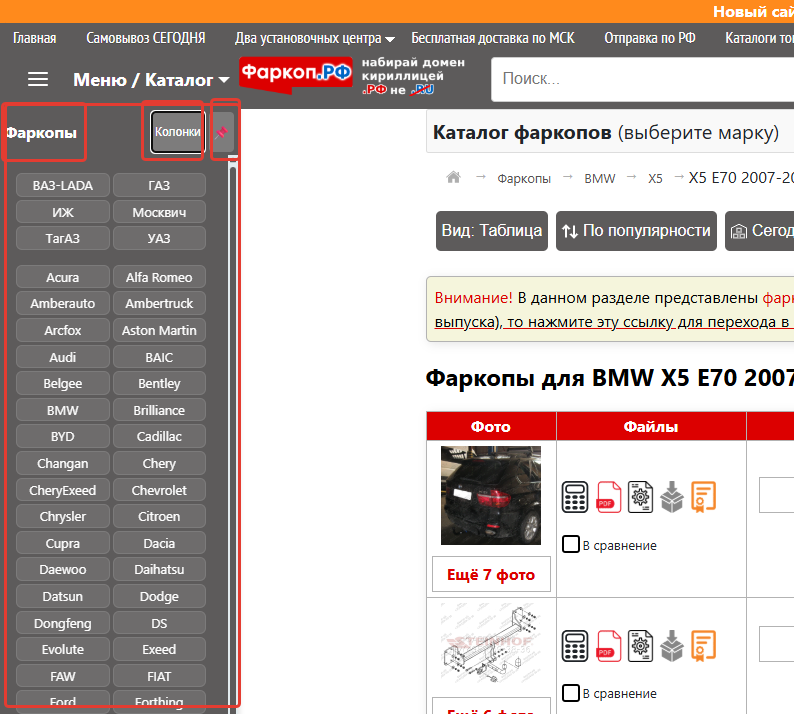Select the FIAT brand button
The height and width of the screenshot is (714, 794).
(x=159, y=676)
